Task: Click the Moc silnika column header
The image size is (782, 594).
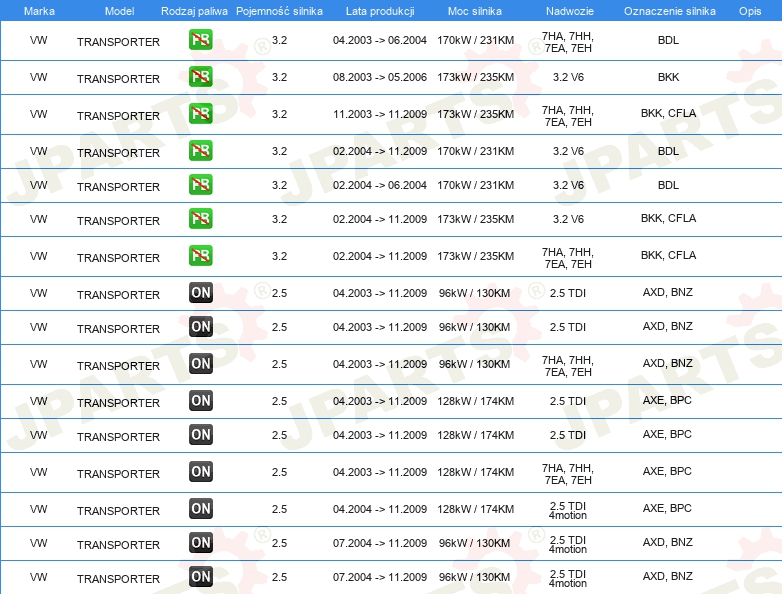Action: (x=475, y=10)
